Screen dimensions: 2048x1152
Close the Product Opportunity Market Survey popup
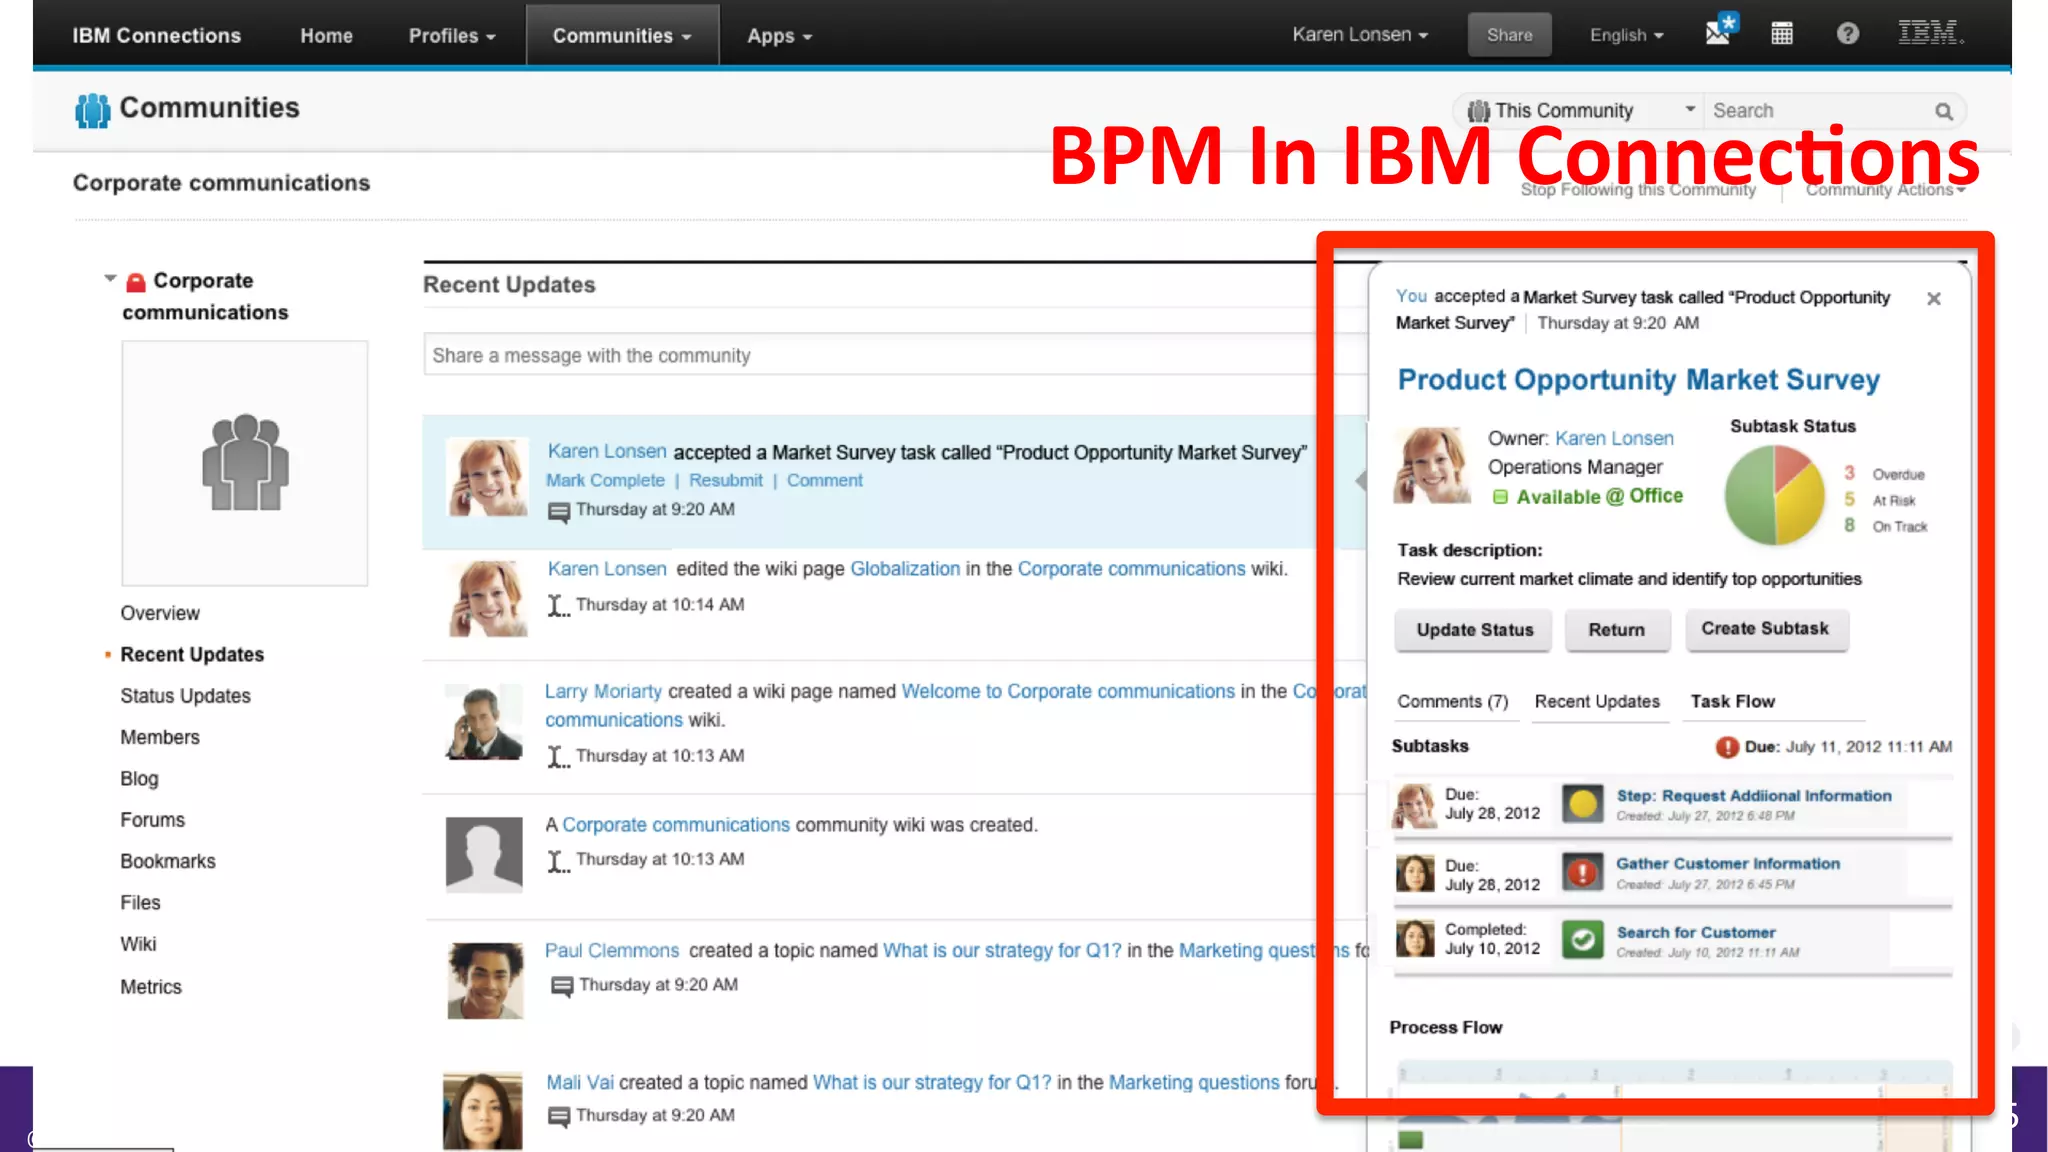(x=1933, y=298)
